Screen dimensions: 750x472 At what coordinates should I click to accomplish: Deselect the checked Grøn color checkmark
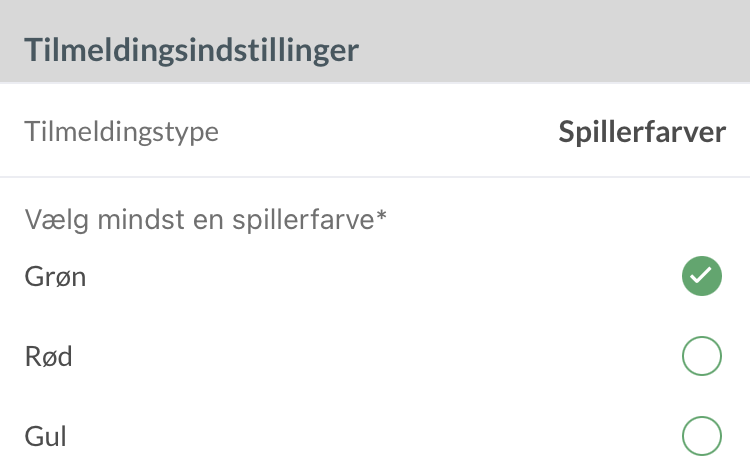tap(702, 276)
